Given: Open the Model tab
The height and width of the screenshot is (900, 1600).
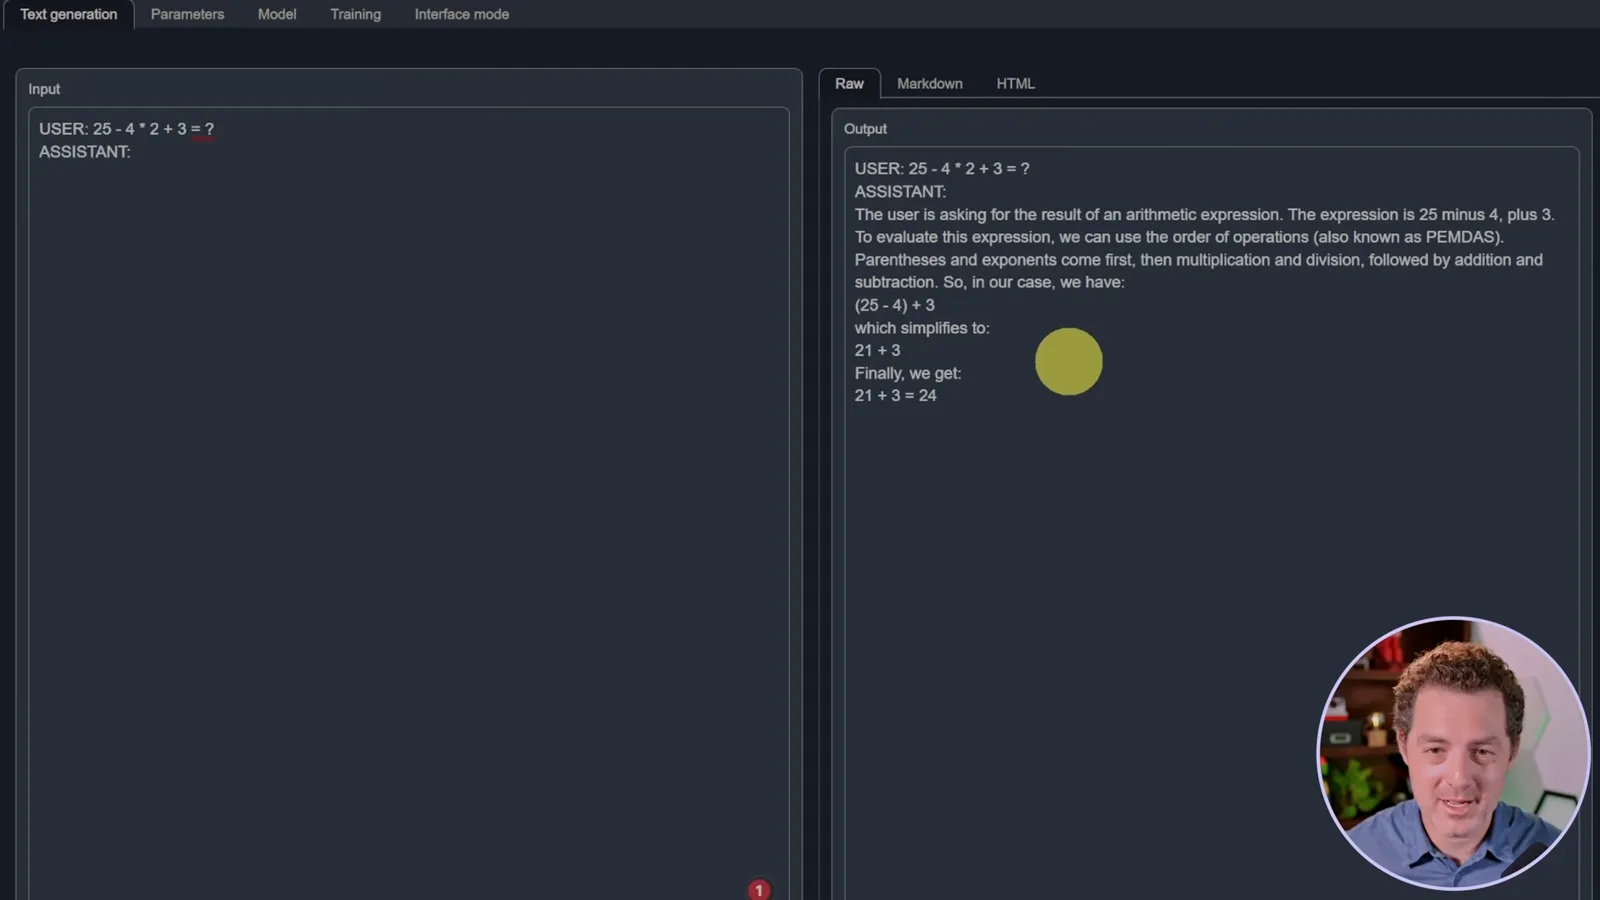Looking at the screenshot, I should click(x=277, y=14).
